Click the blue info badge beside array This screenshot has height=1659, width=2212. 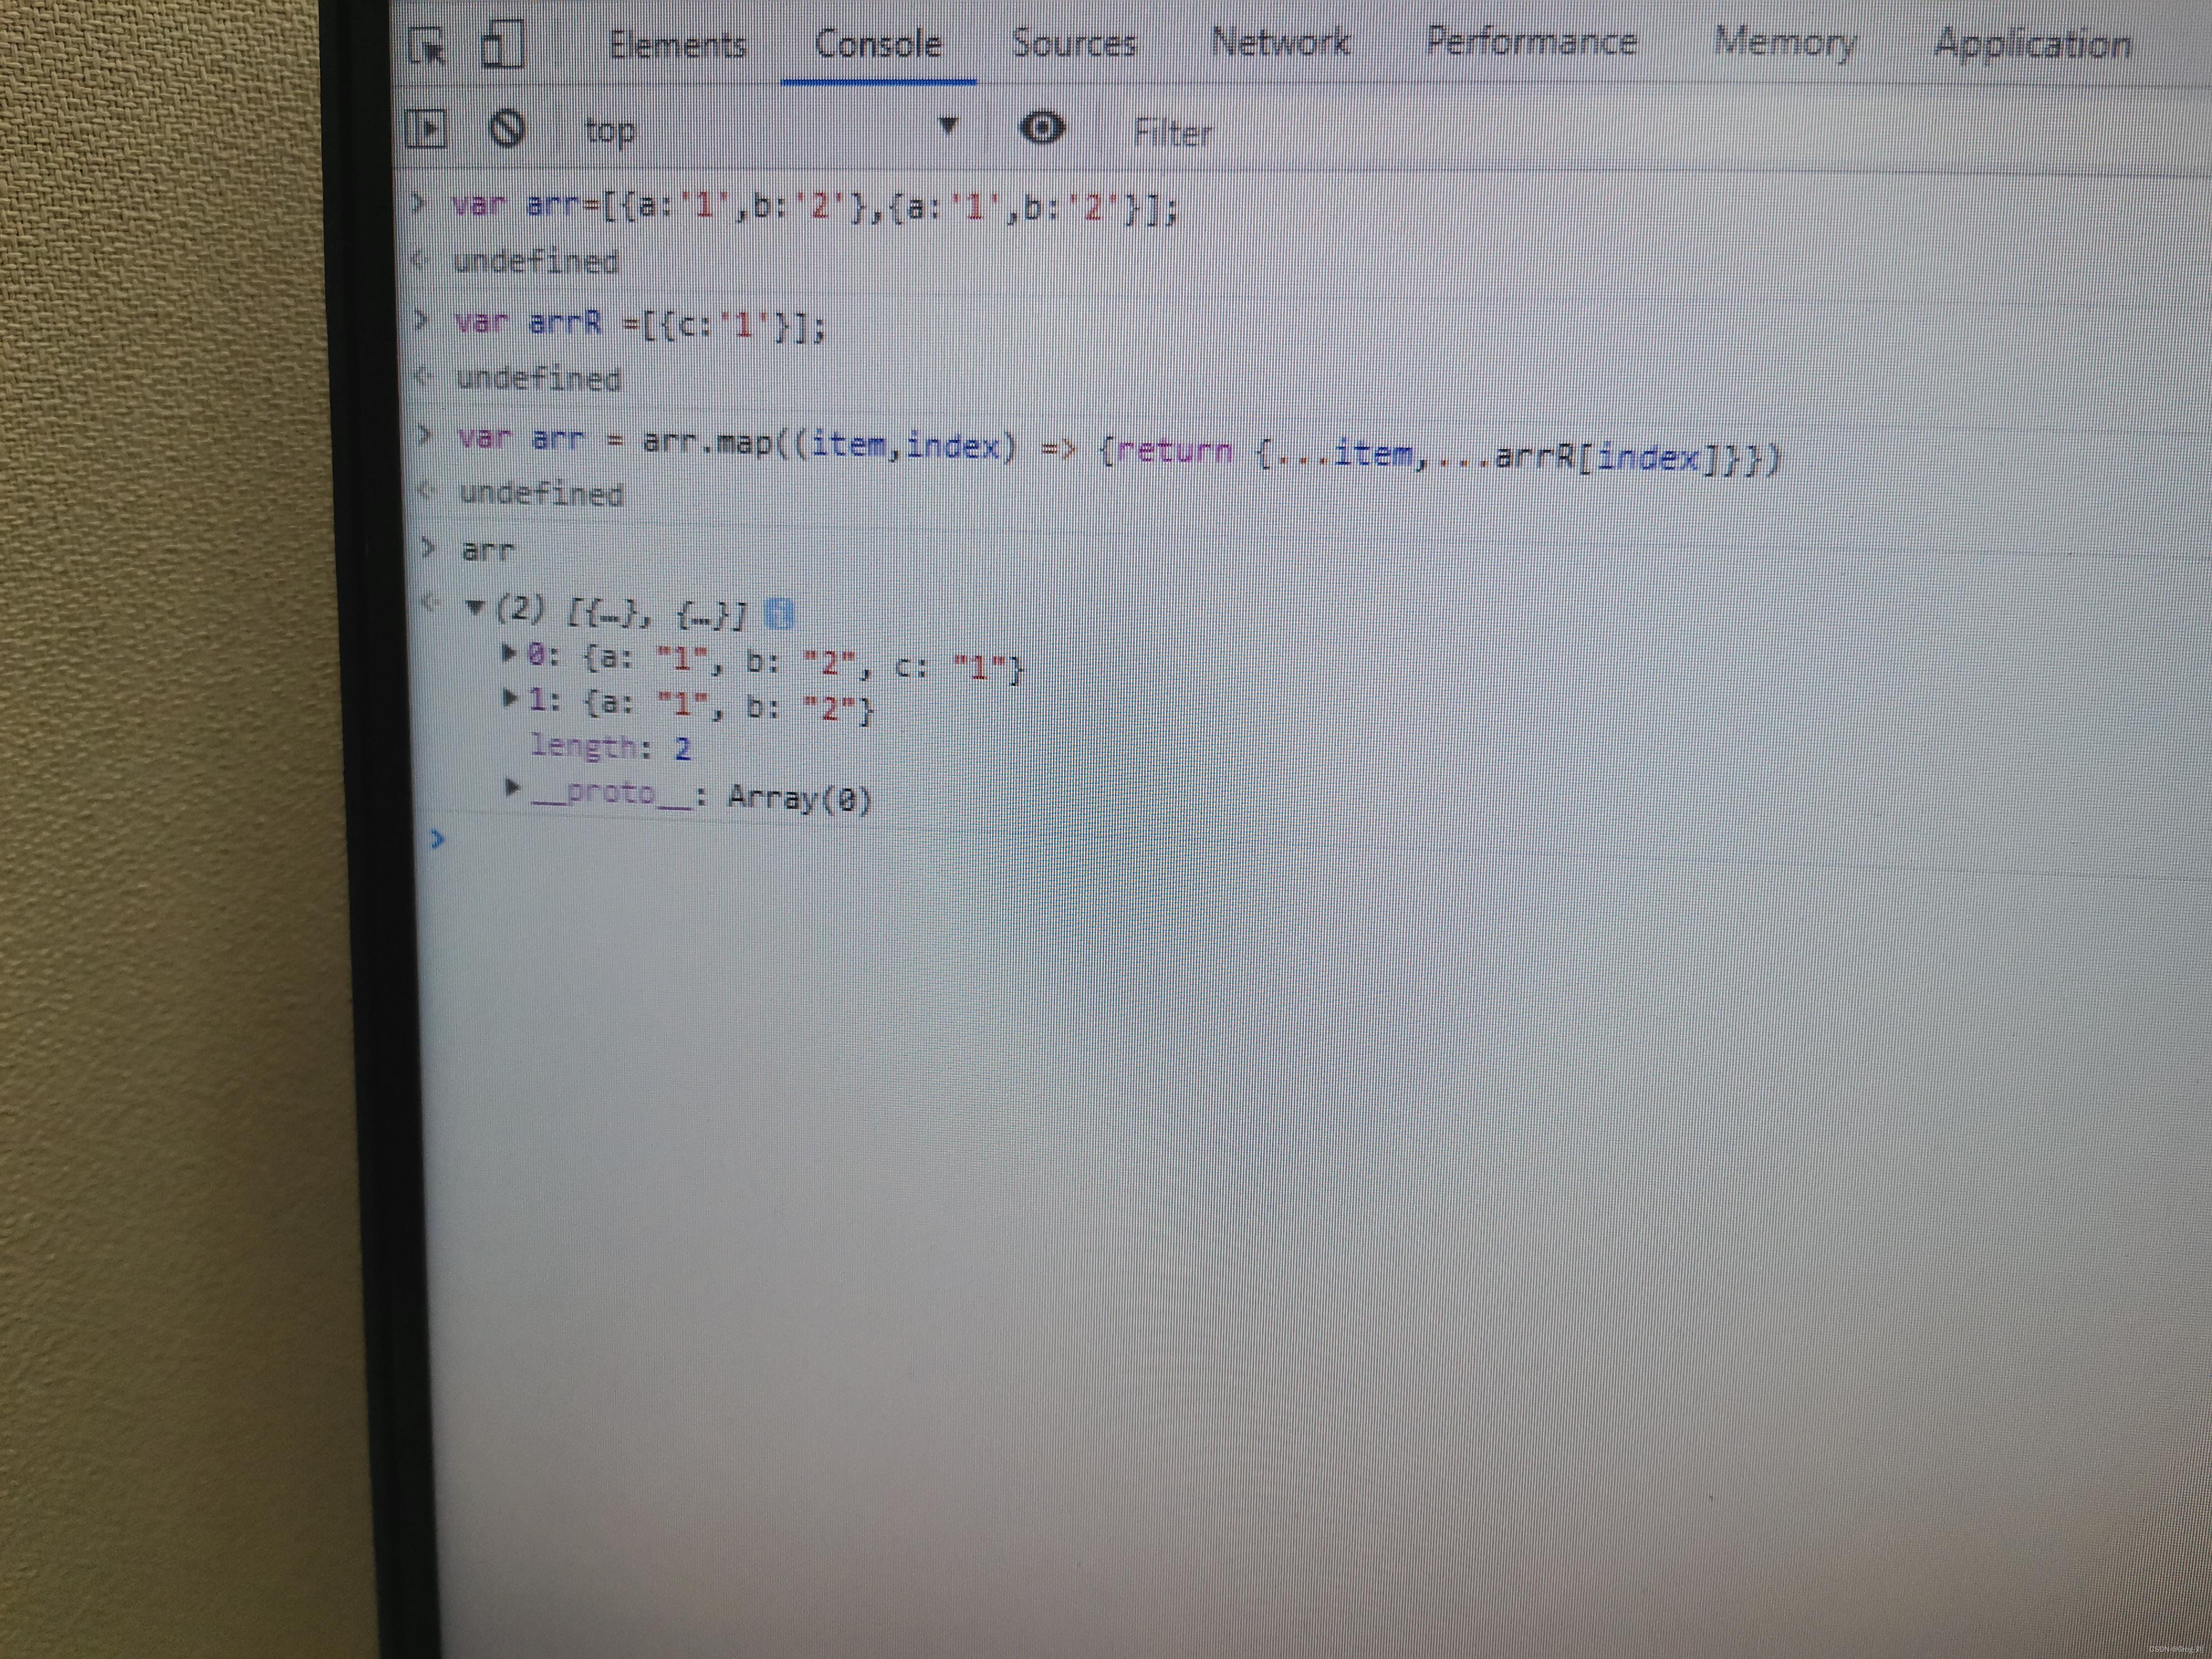click(779, 614)
